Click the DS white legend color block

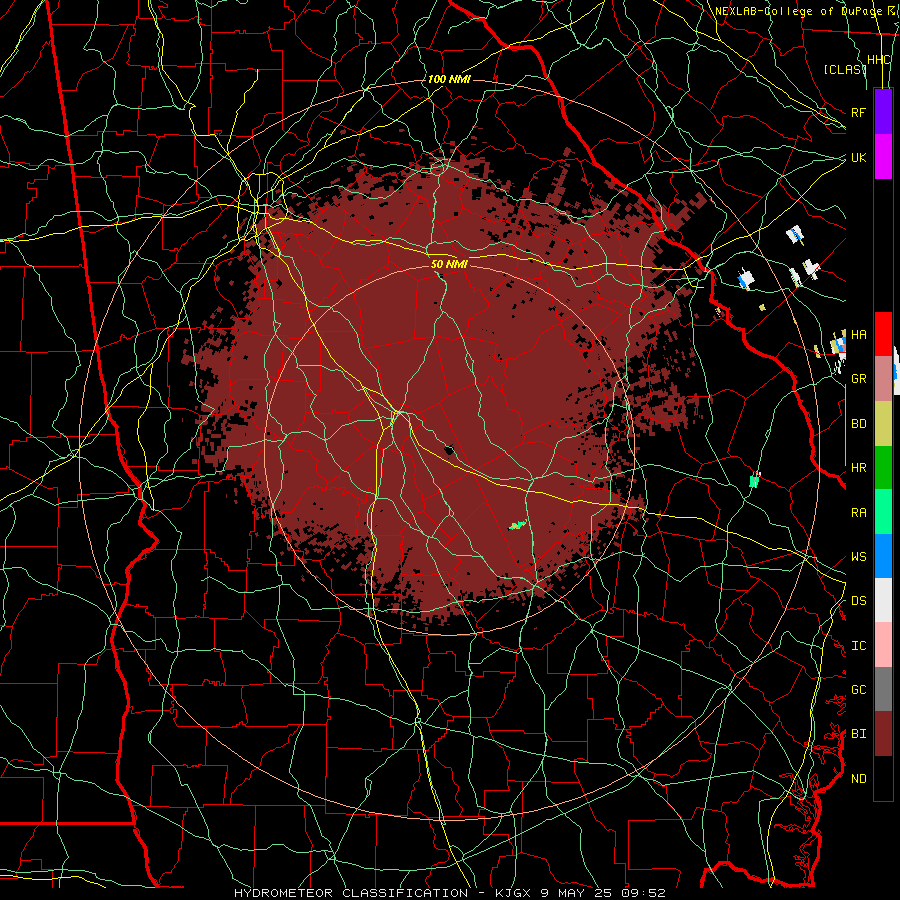[x=883, y=600]
